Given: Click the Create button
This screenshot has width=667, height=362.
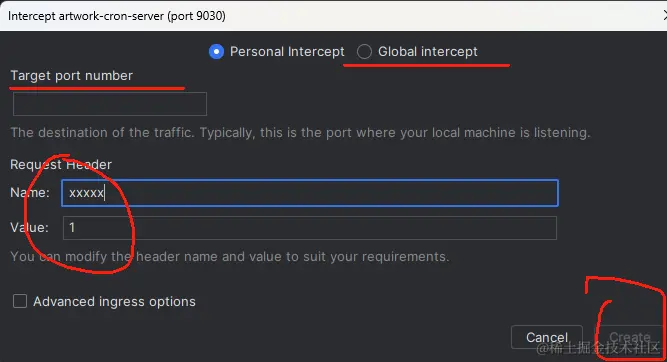Looking at the screenshot, I should point(630,337).
